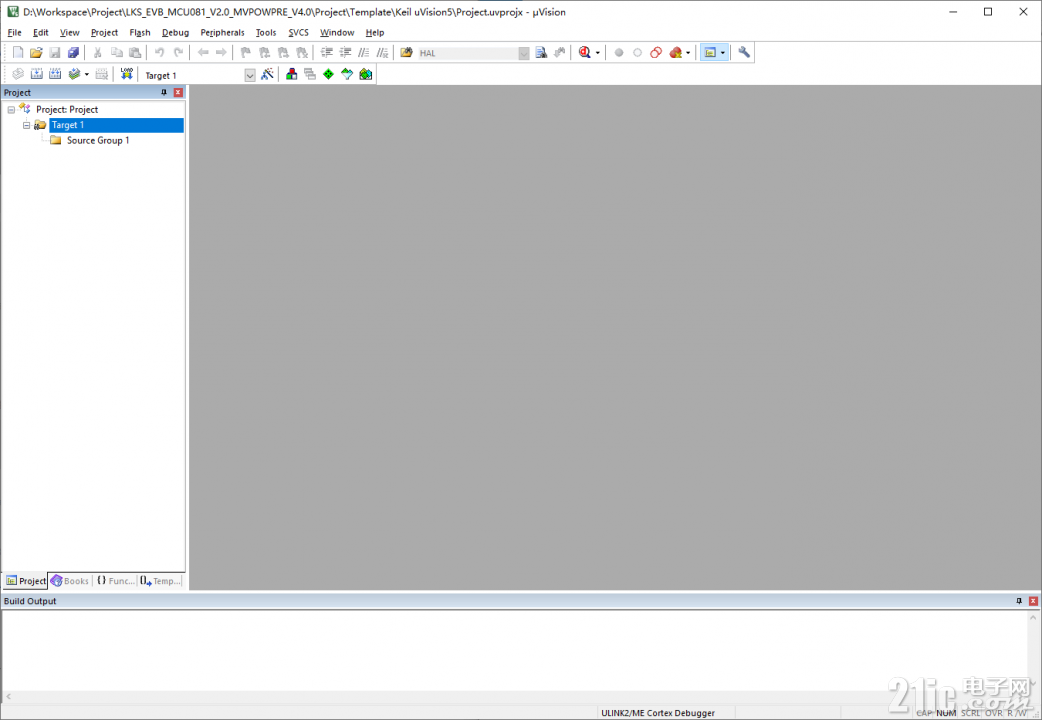Paste using the clipboard icon
Image resolution: width=1042 pixels, height=720 pixels.
(x=135, y=53)
